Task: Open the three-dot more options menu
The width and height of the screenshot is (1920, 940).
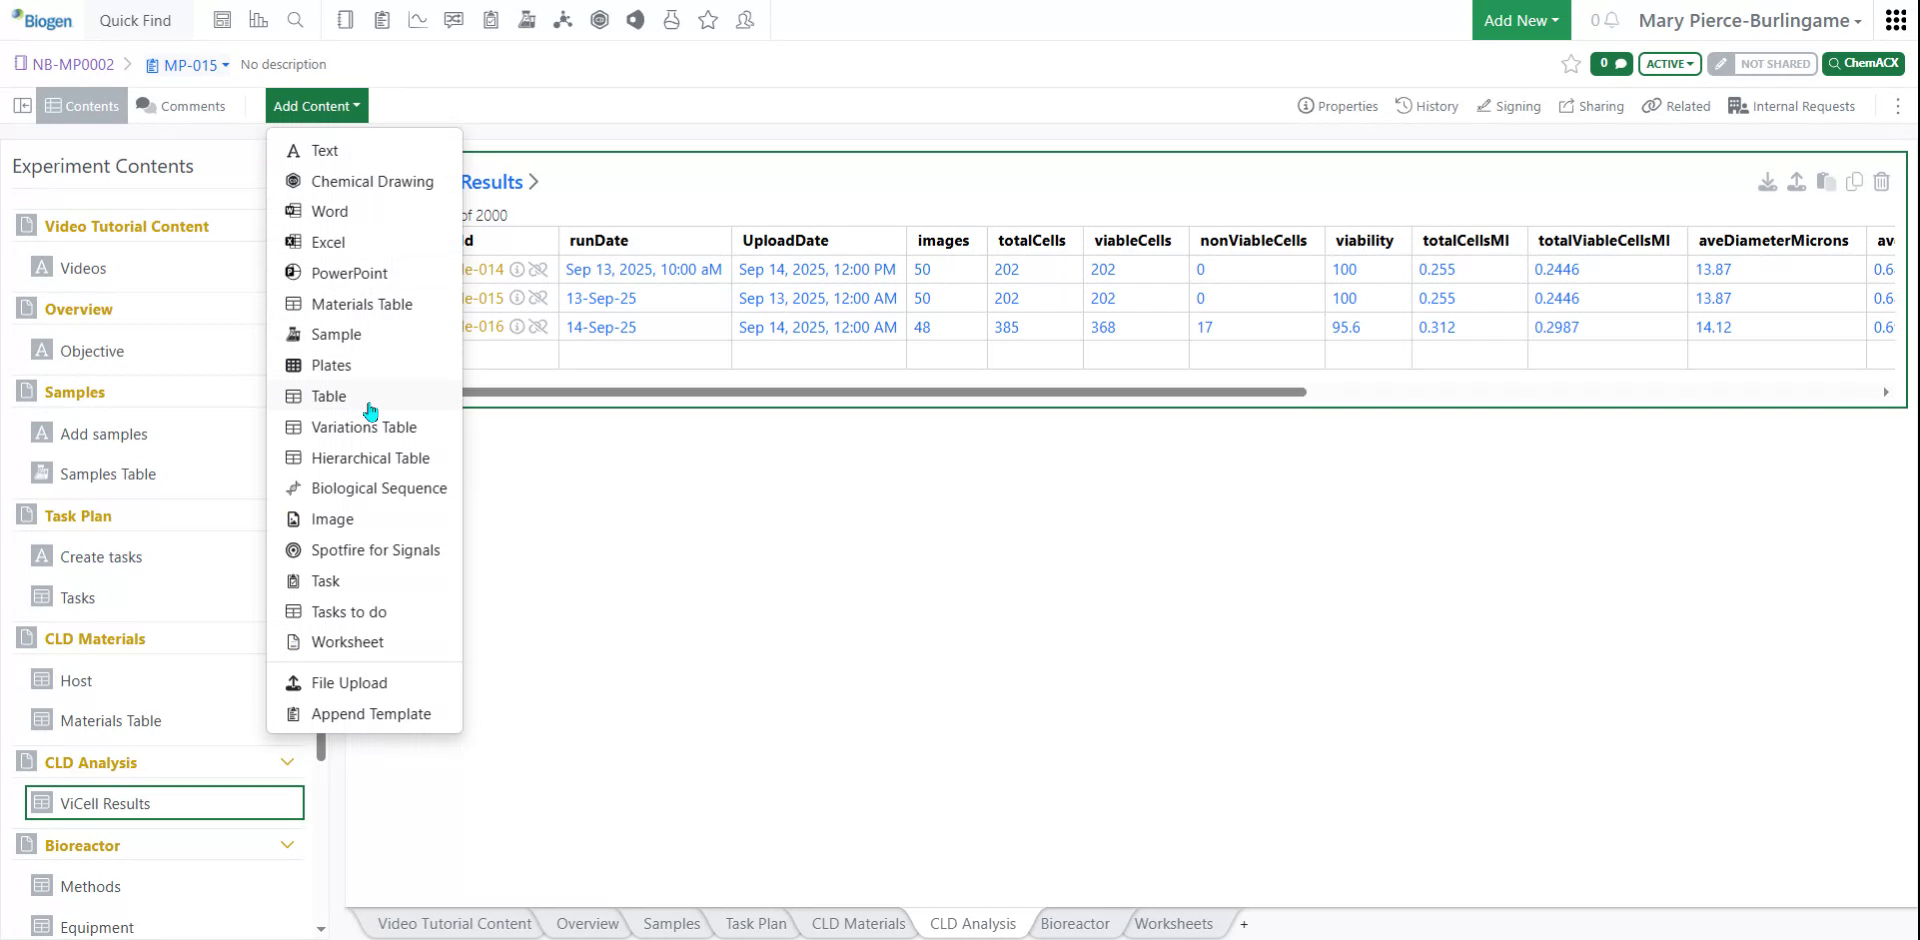Action: [x=1898, y=105]
